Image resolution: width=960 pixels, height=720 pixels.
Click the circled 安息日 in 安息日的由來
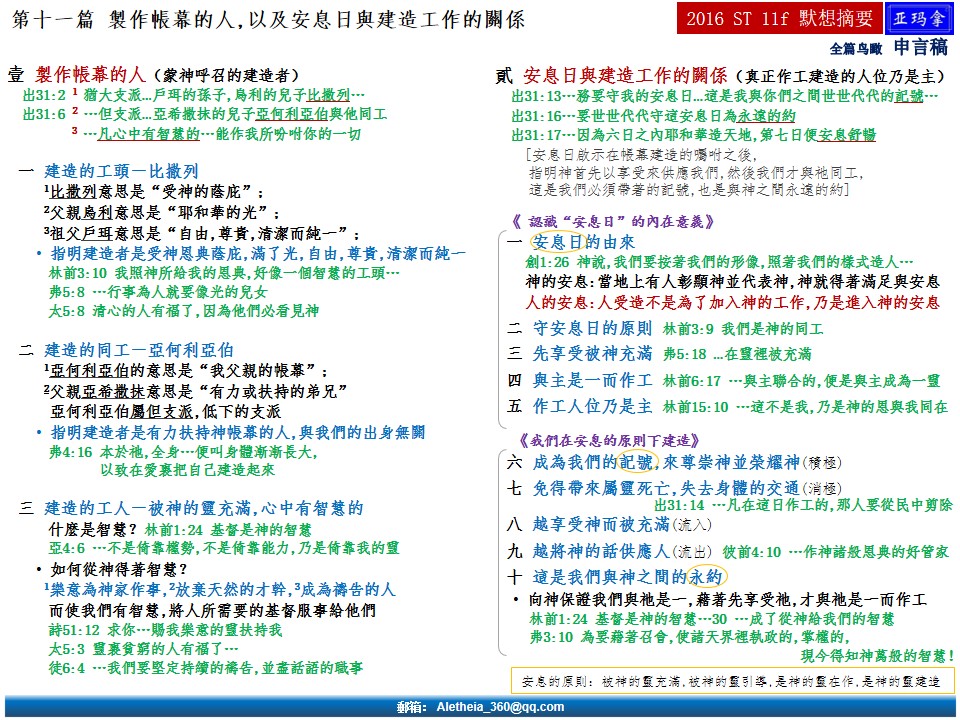pyautogui.click(x=558, y=242)
